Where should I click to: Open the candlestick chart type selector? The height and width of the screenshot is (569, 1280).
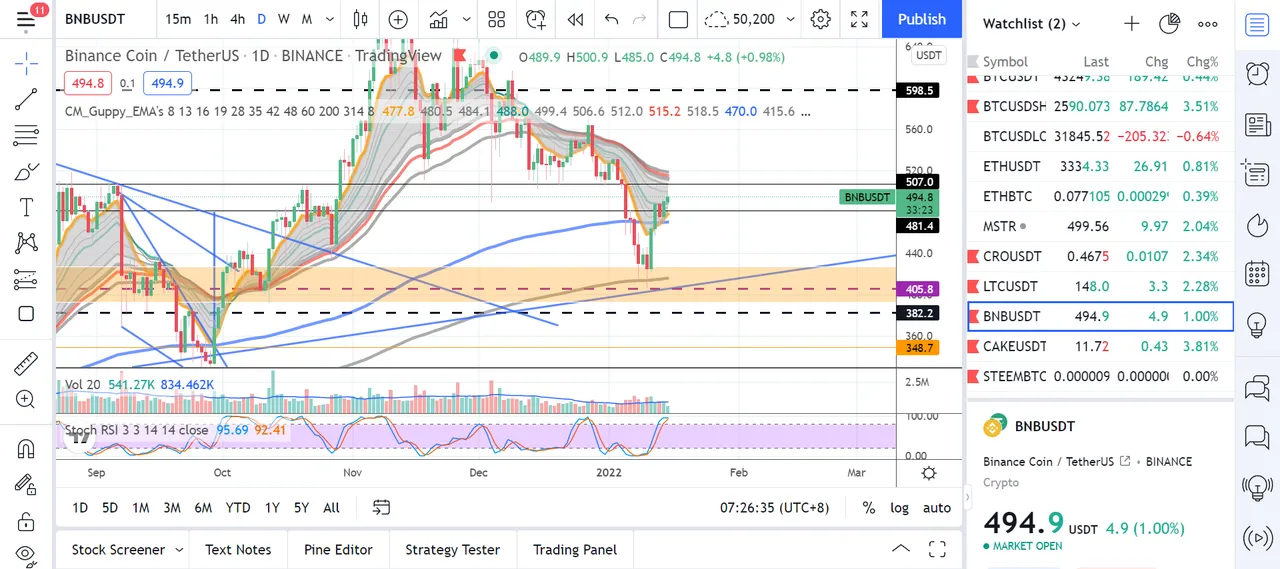pos(361,19)
